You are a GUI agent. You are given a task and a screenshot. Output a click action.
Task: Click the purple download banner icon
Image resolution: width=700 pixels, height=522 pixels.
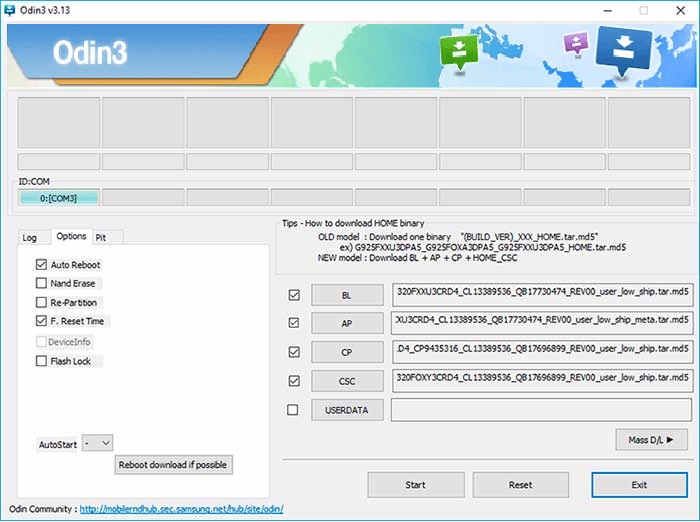[x=576, y=44]
